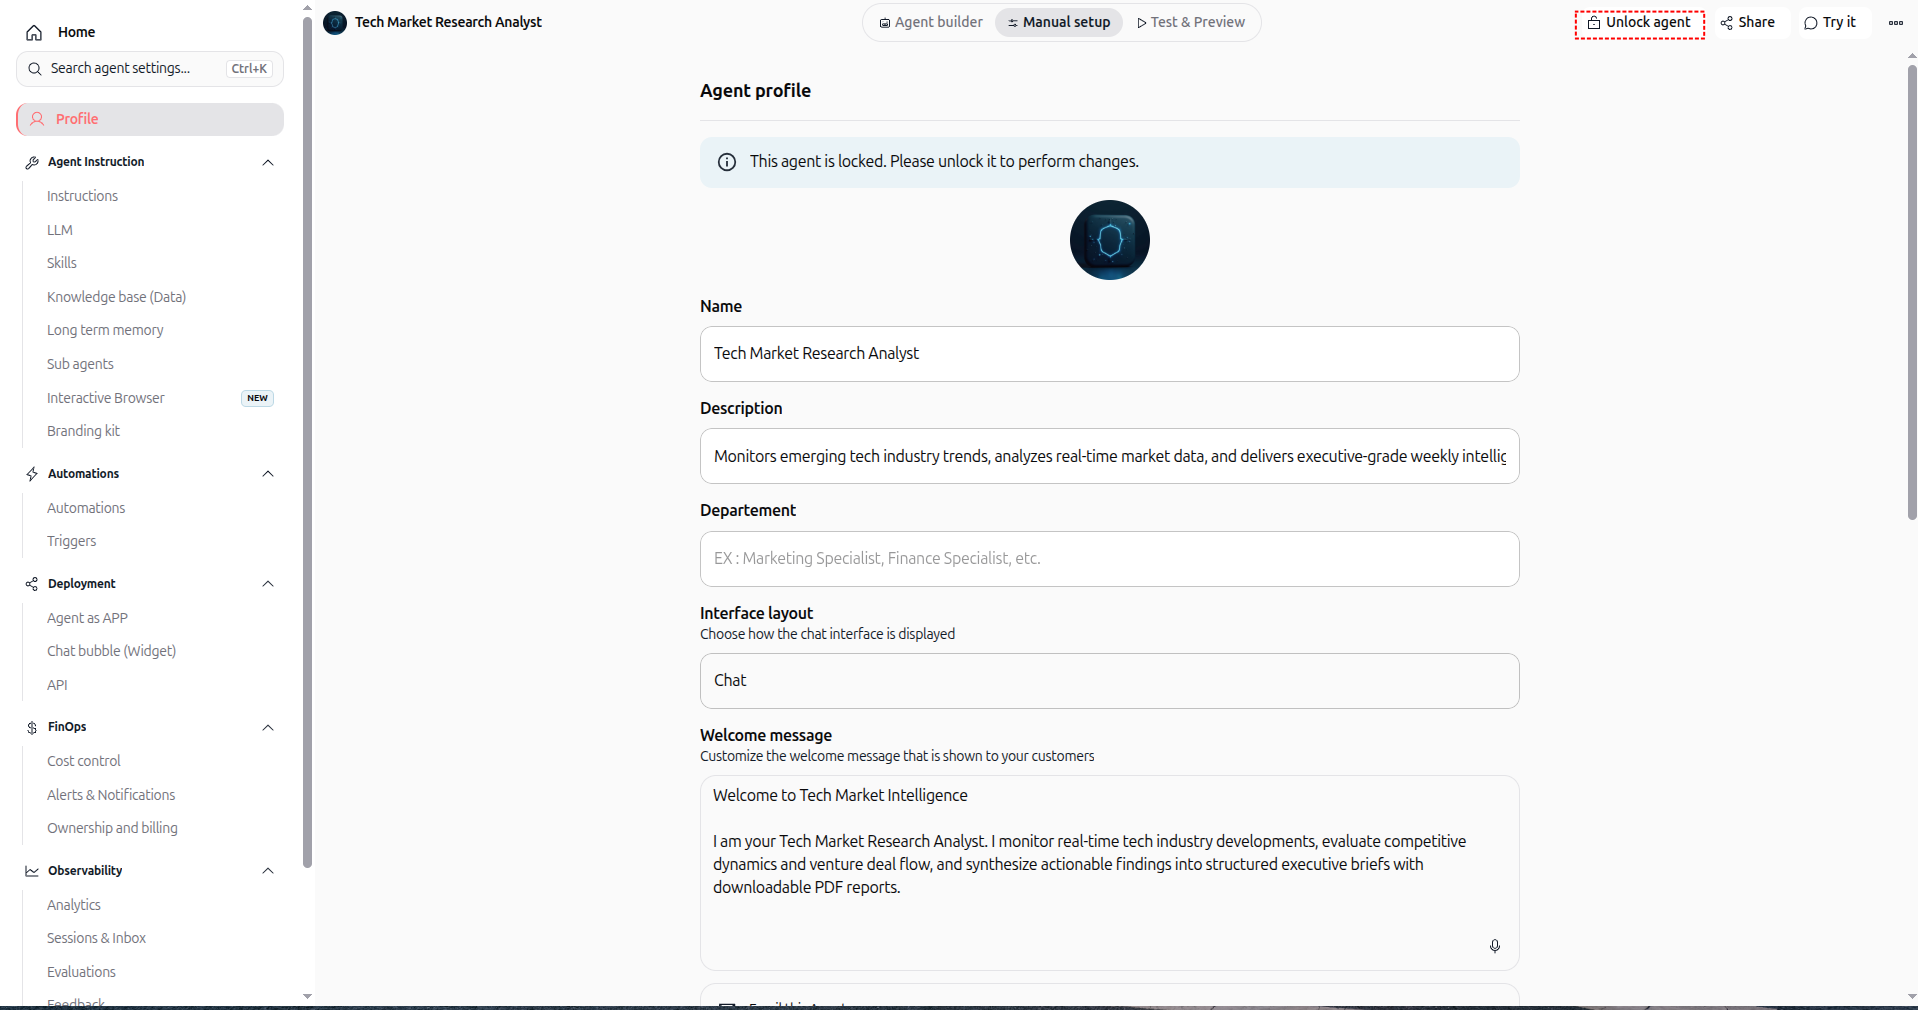Click the Share button
The image size is (1918, 1010).
(x=1747, y=23)
